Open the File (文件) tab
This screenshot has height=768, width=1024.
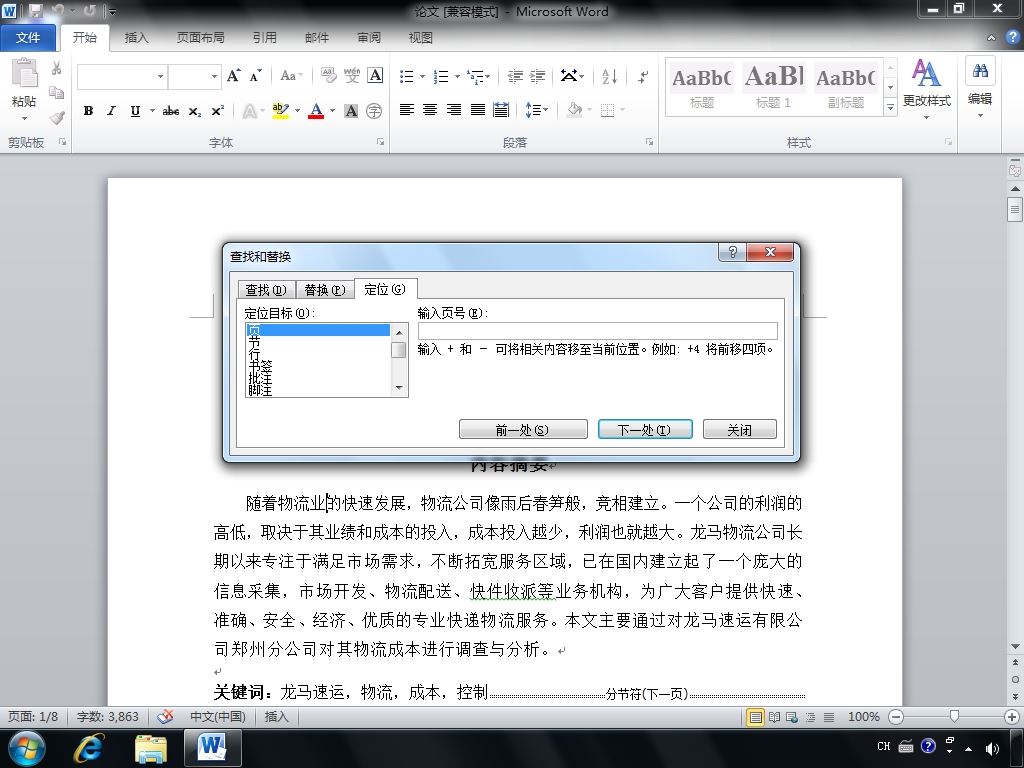(27, 37)
